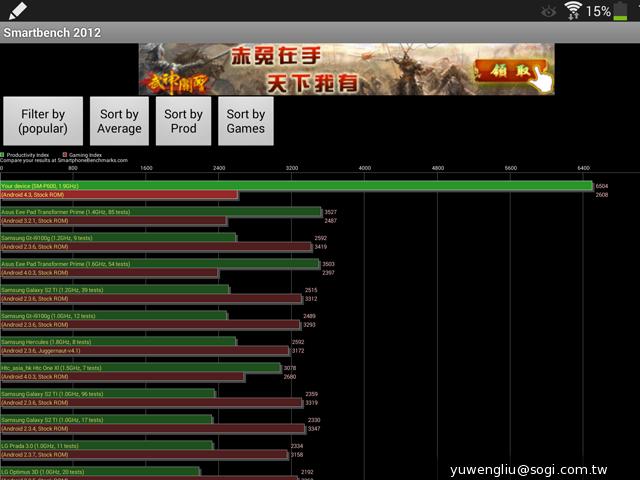Select the Htc_asia_hk Htc One Xl bar
The height and width of the screenshot is (480, 640).
point(140,368)
